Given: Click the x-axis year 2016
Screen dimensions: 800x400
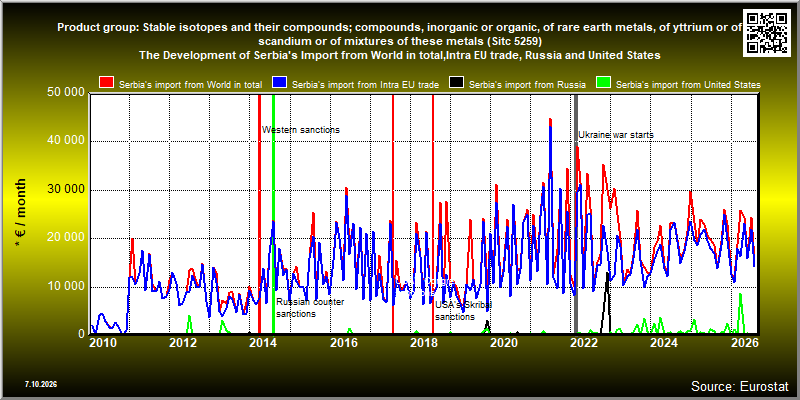Looking at the screenshot, I should click(x=344, y=342).
